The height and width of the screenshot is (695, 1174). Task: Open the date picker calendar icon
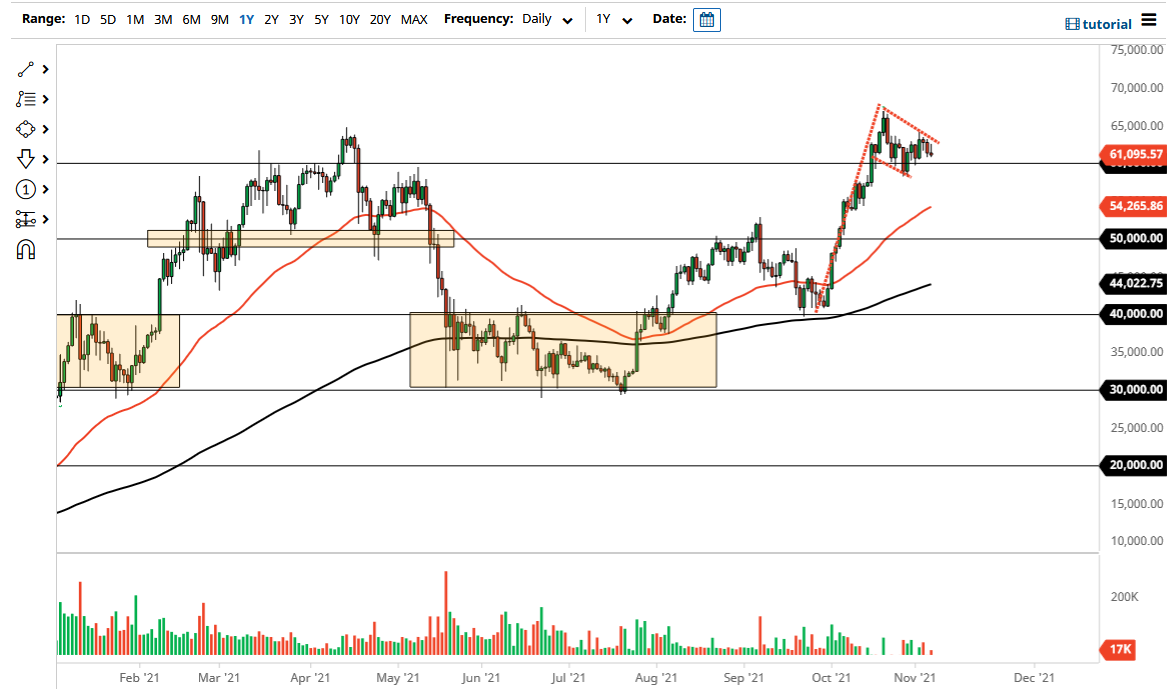click(x=707, y=19)
